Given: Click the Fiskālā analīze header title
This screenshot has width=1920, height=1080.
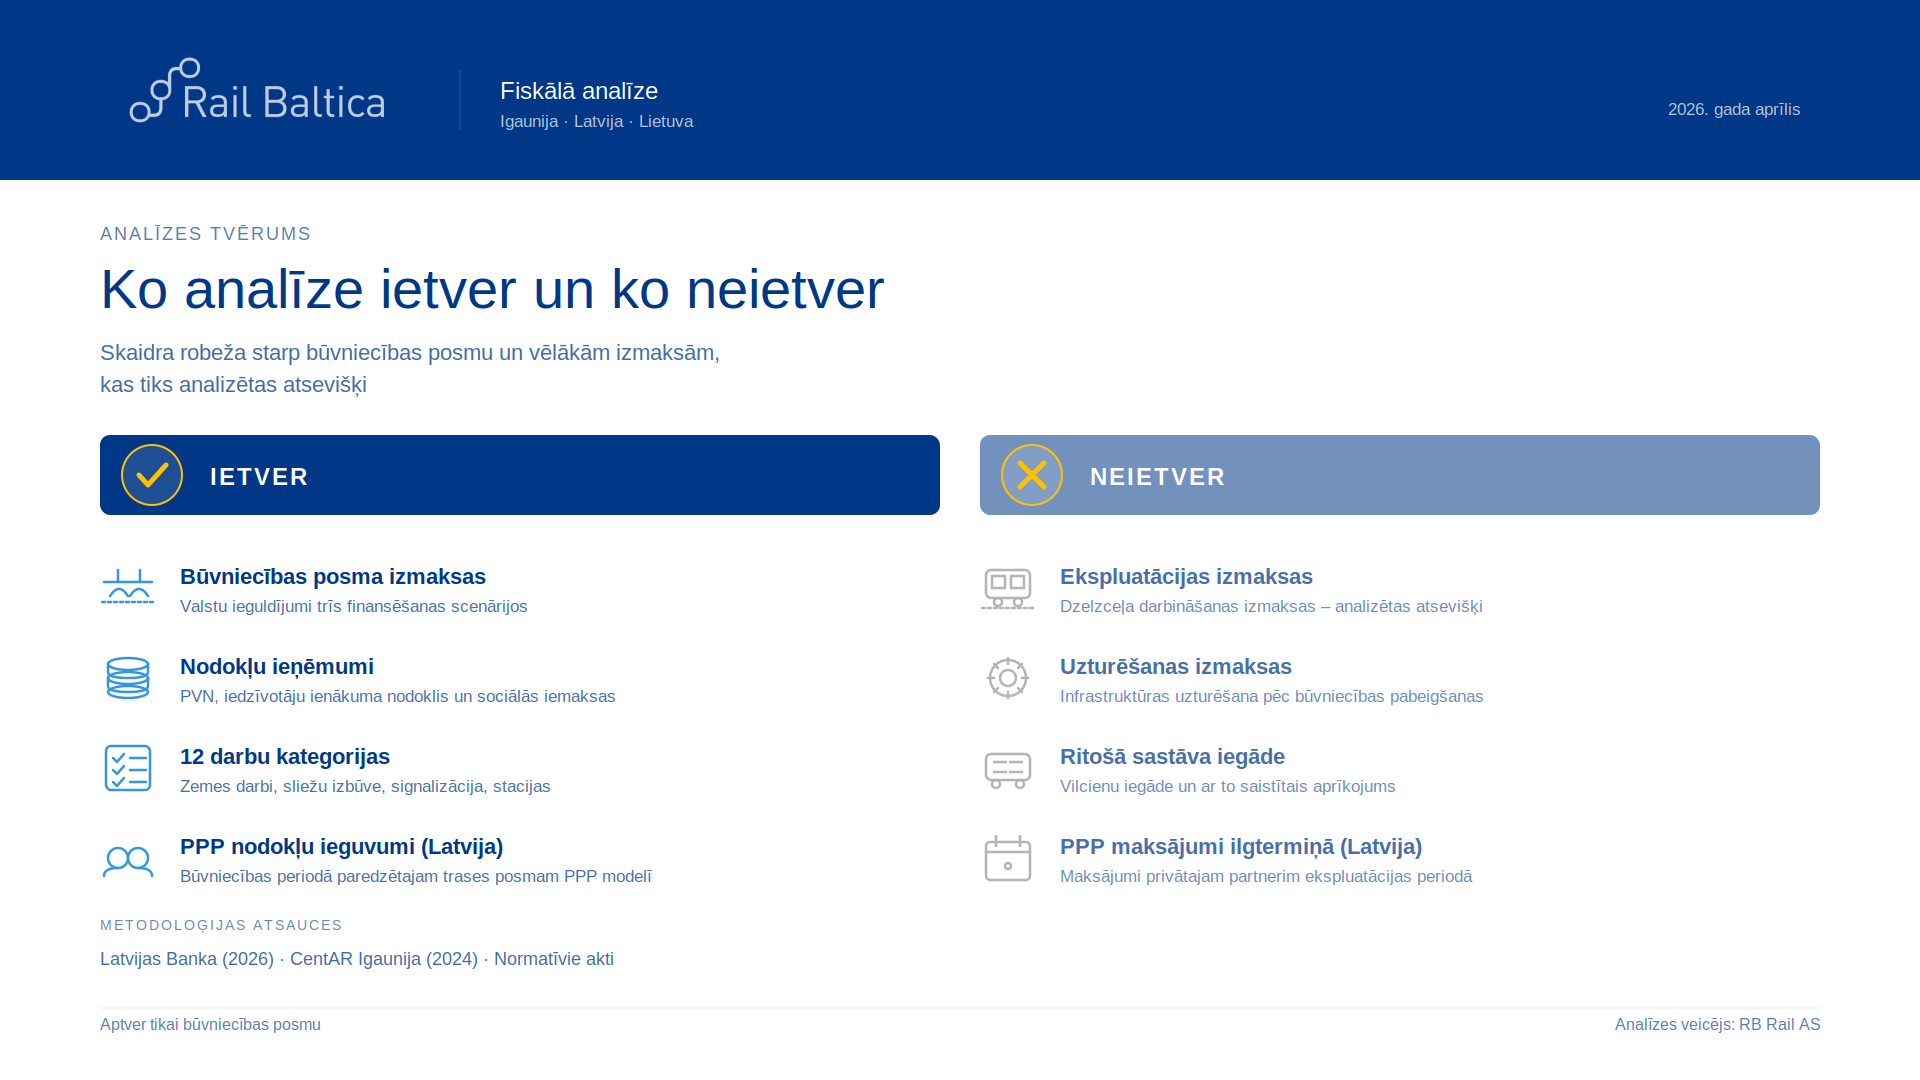Looking at the screenshot, I should [579, 91].
